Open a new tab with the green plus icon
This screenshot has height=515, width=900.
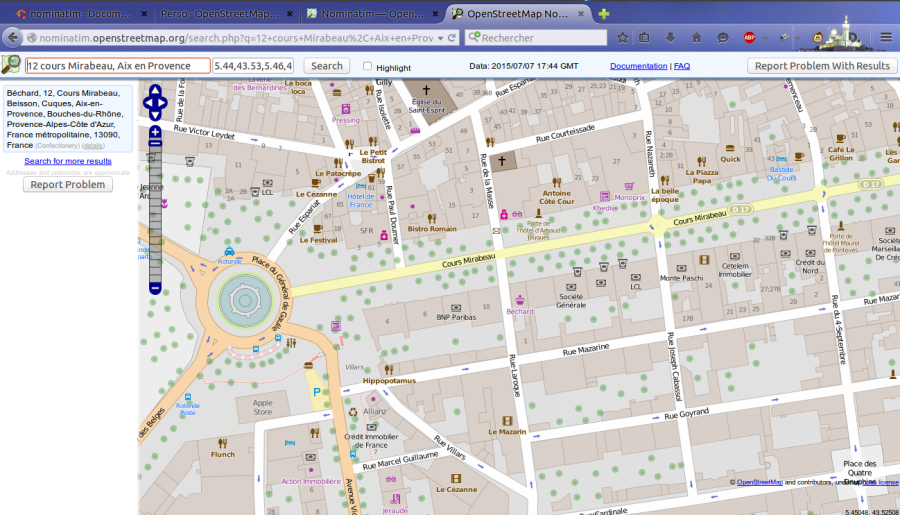[604, 14]
